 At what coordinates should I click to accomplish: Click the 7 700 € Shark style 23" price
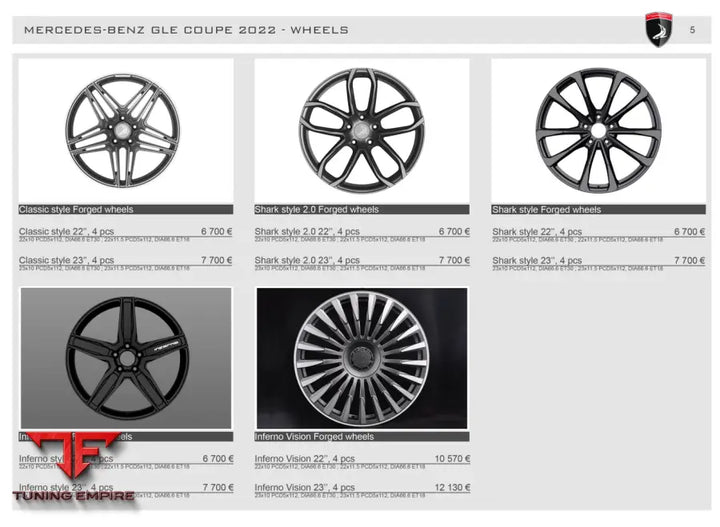coord(689,260)
